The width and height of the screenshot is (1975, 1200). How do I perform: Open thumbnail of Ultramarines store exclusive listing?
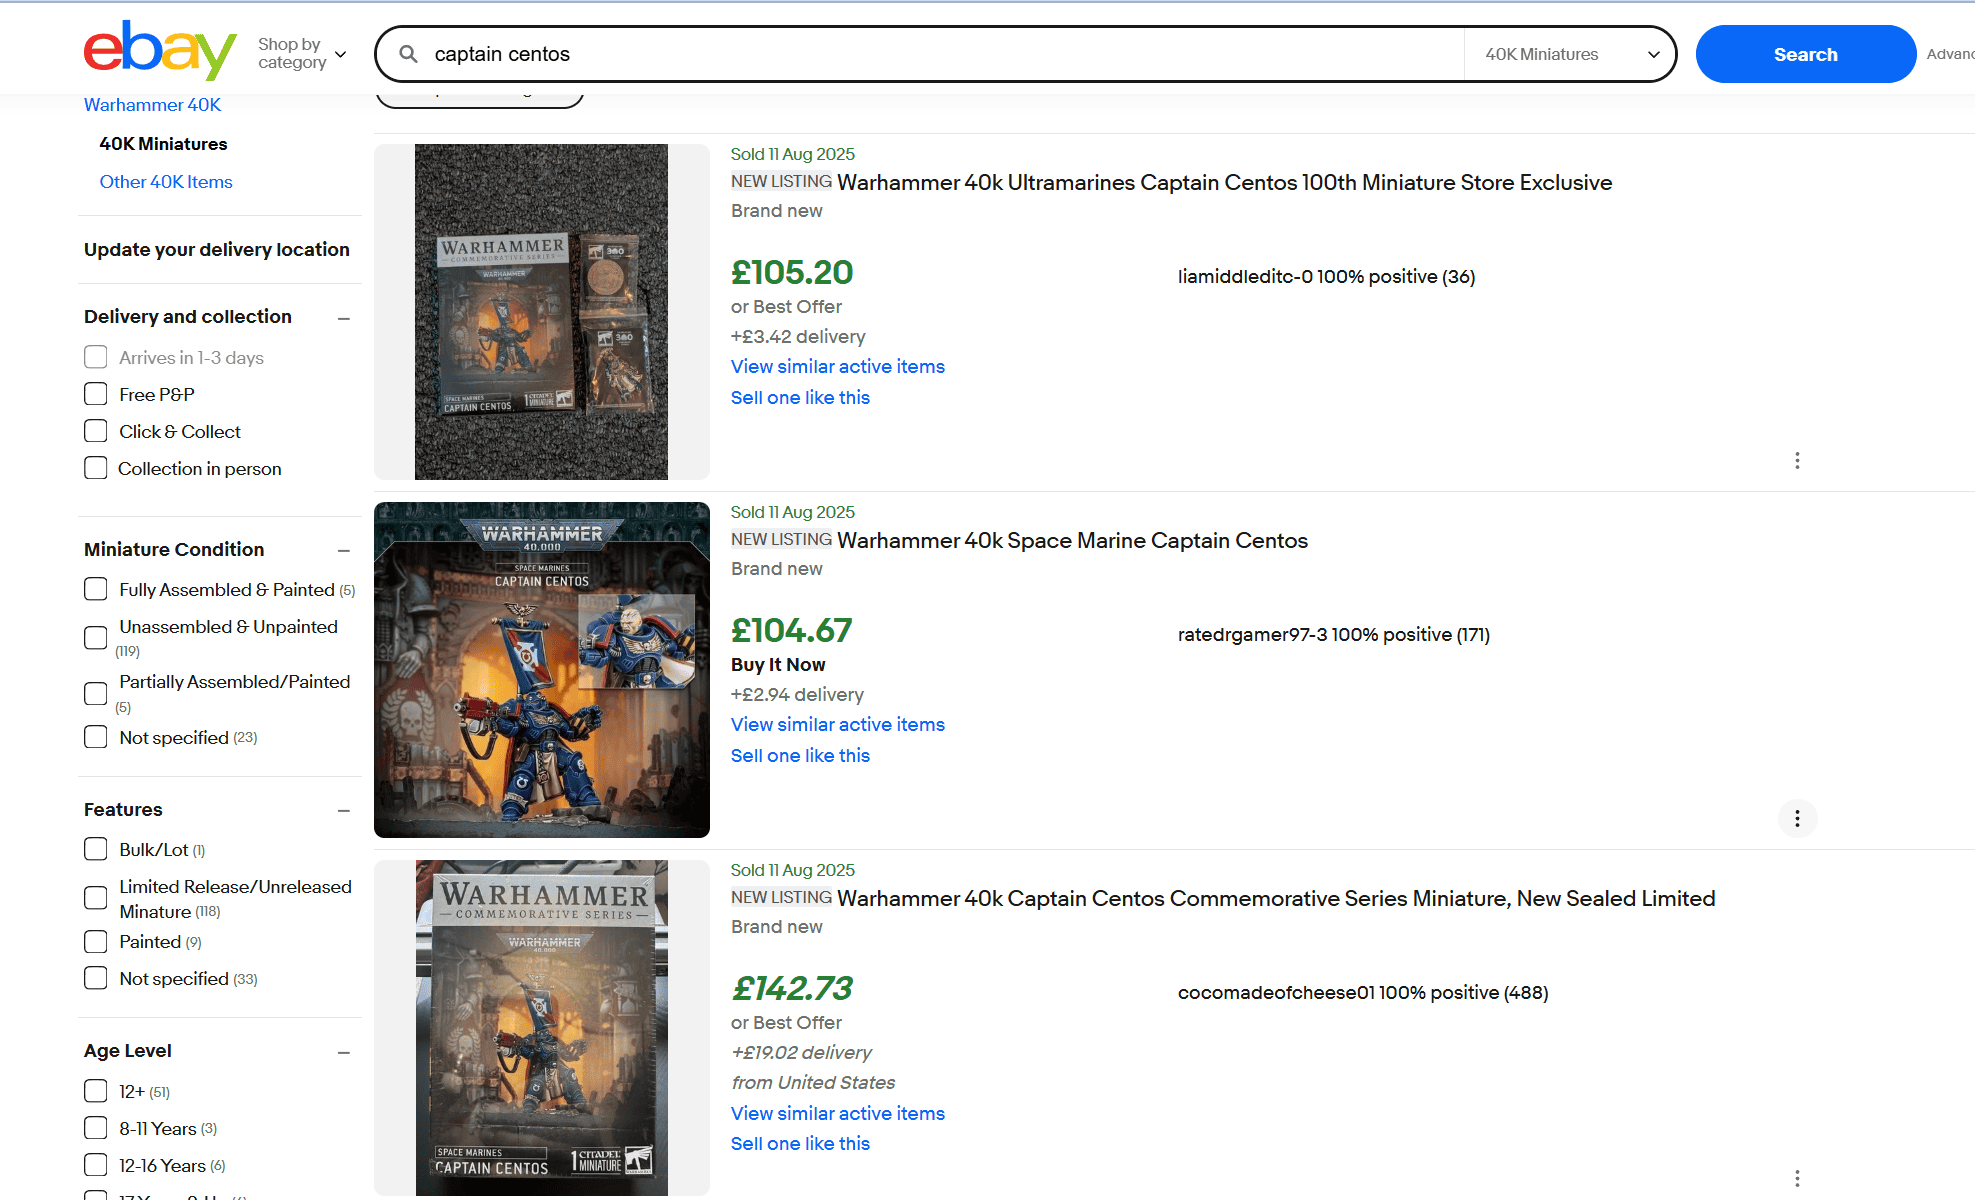click(542, 312)
